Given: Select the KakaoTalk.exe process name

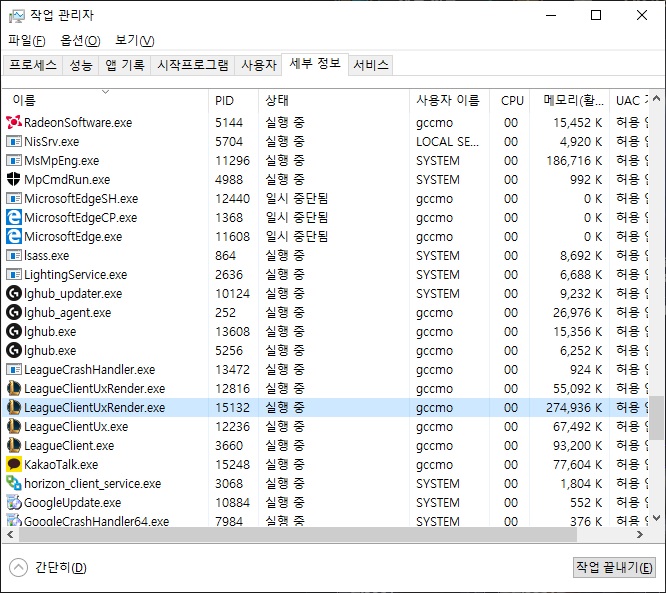Looking at the screenshot, I should (61, 464).
